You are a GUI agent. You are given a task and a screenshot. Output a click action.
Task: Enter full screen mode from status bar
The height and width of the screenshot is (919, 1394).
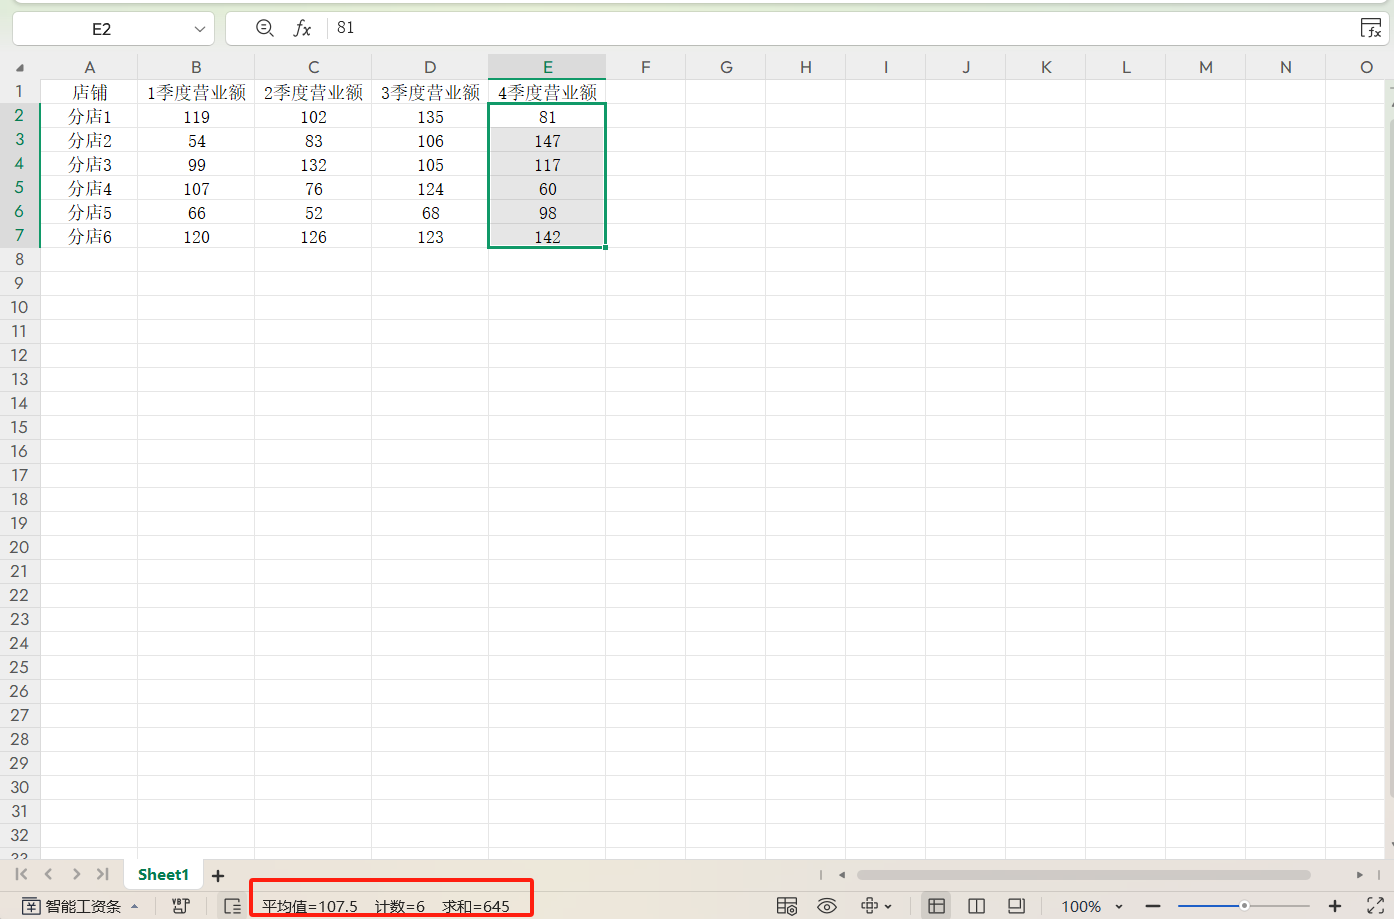[x=1375, y=906]
